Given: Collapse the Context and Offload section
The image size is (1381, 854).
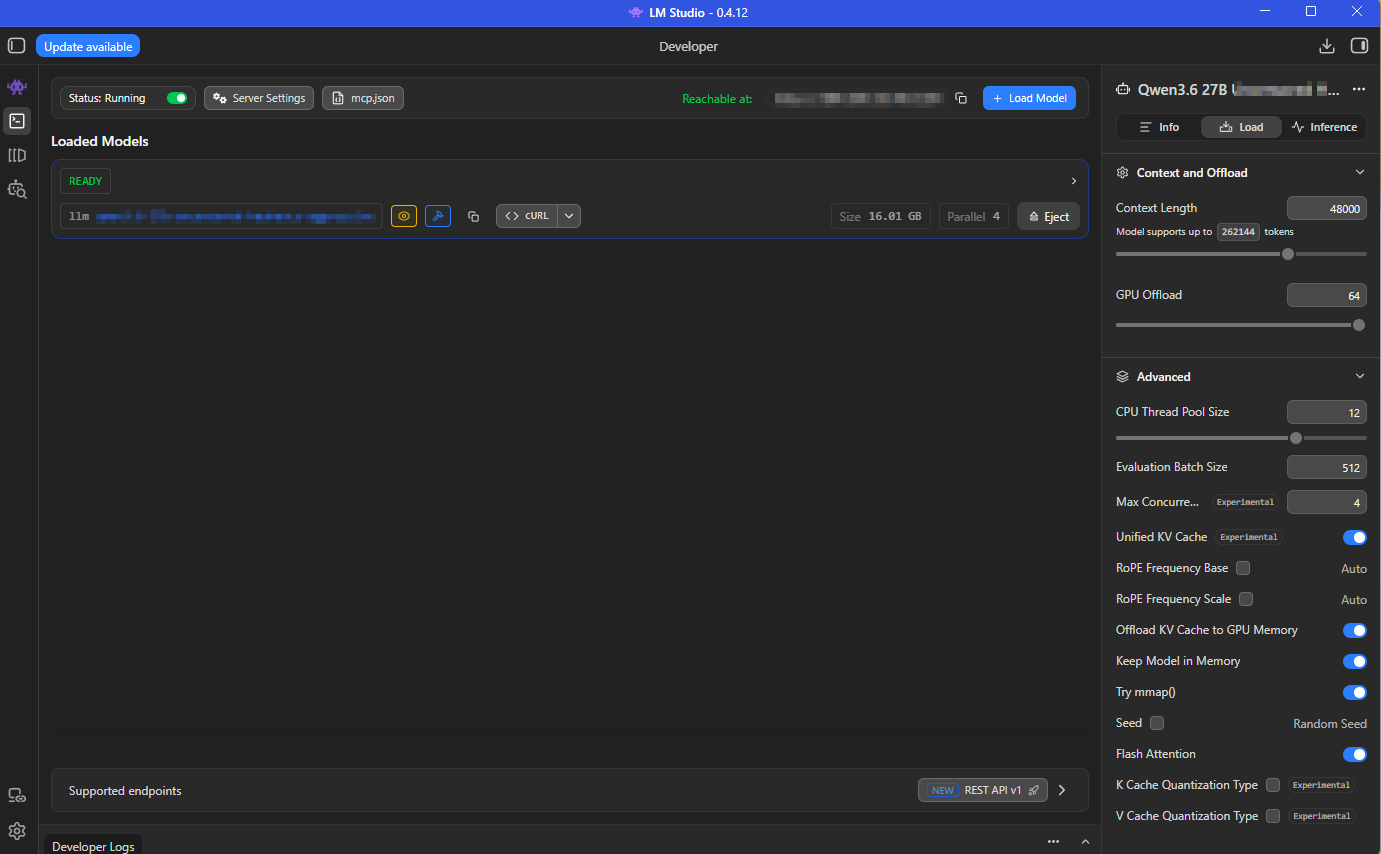Looking at the screenshot, I should [x=1359, y=173].
